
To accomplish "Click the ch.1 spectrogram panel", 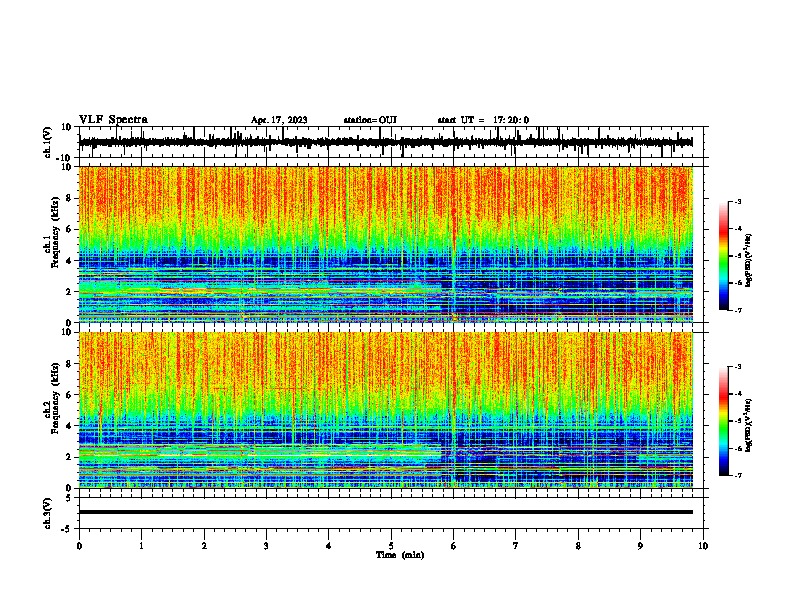I will [385, 244].
